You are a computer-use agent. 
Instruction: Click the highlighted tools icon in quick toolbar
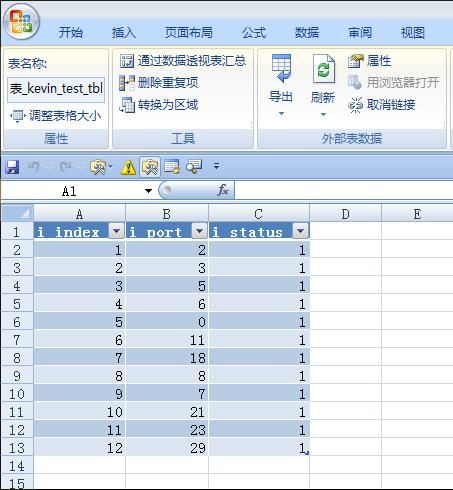click(150, 167)
